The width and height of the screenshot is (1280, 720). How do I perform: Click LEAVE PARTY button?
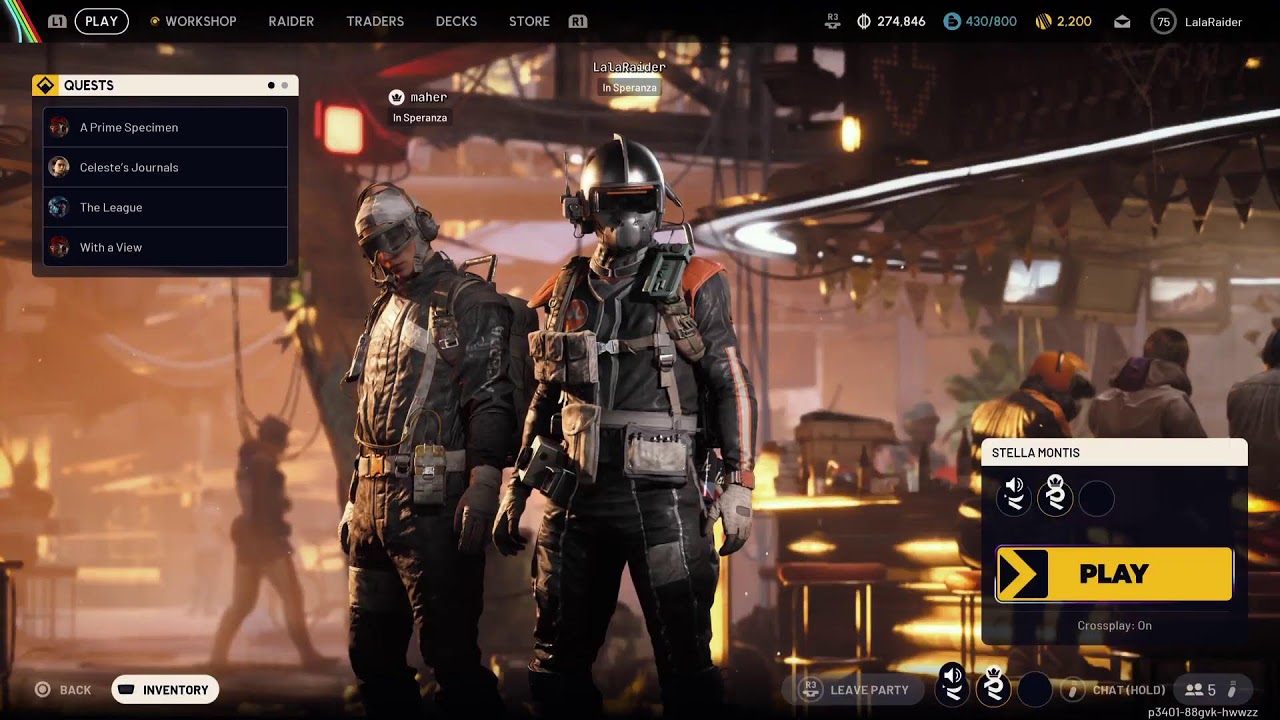(855, 690)
